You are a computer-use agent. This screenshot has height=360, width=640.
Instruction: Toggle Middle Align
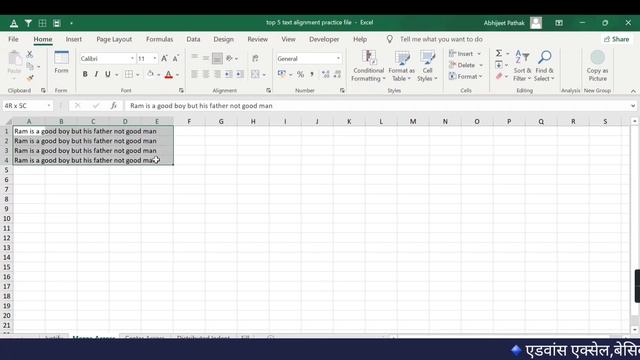pos(206,58)
